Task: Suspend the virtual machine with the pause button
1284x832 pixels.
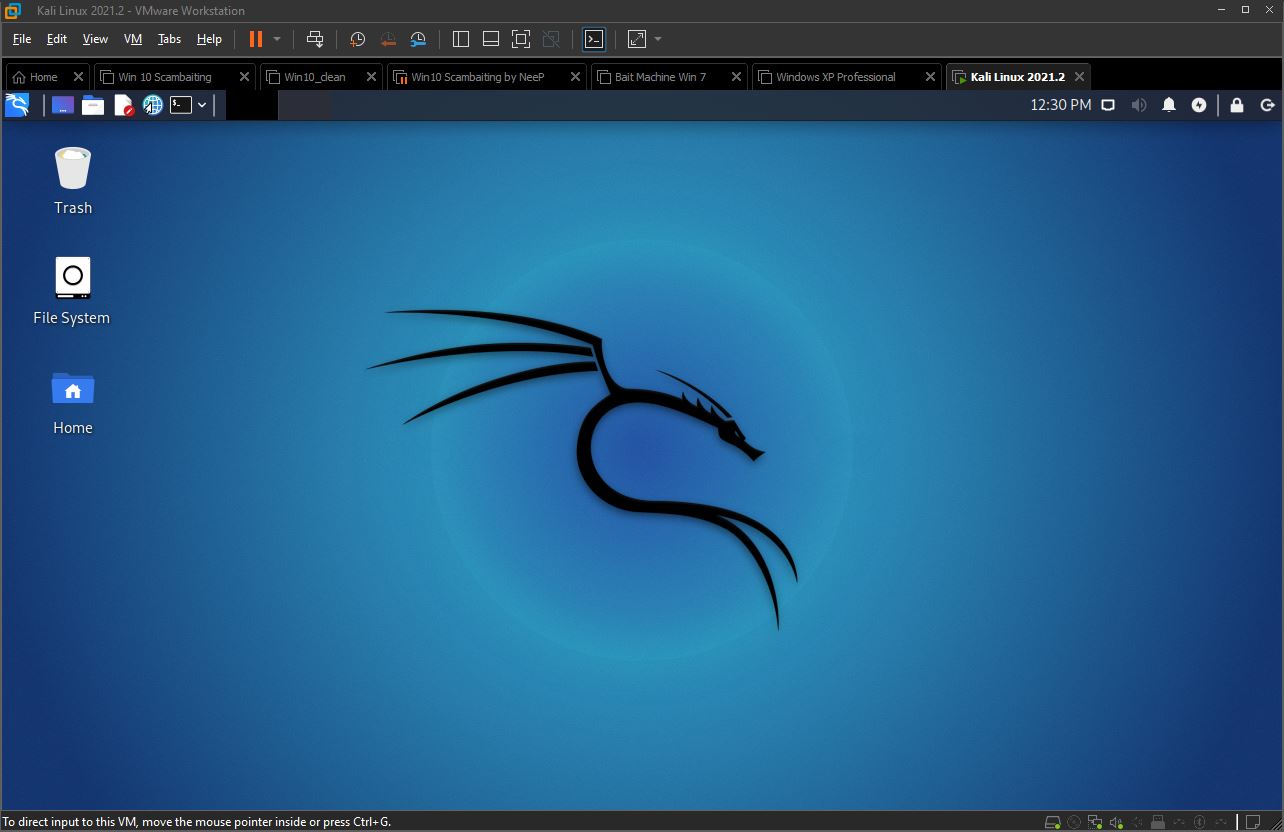Action: (x=256, y=39)
